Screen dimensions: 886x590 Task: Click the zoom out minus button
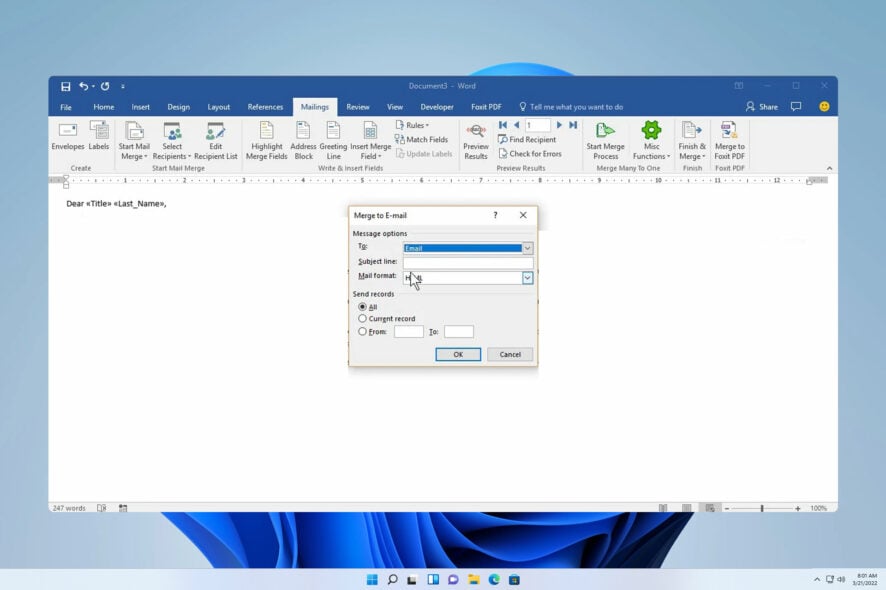pos(727,509)
